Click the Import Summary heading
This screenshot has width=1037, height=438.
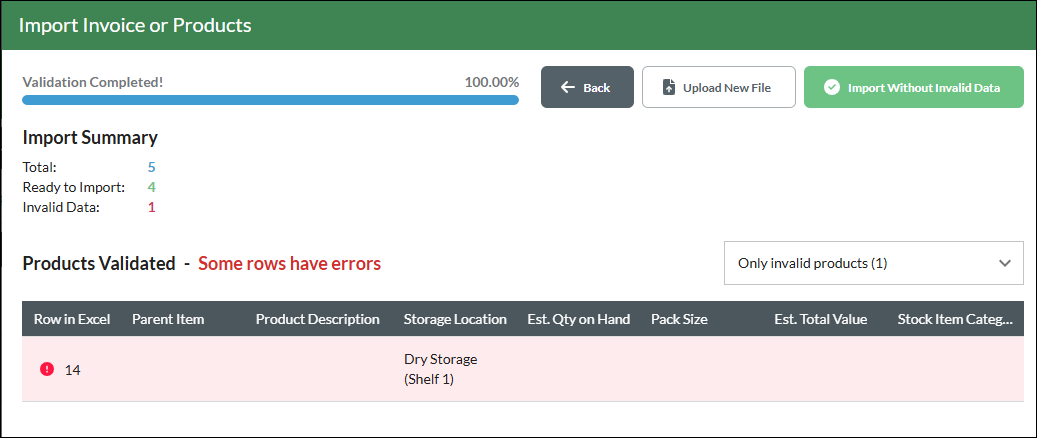pyautogui.click(x=90, y=138)
